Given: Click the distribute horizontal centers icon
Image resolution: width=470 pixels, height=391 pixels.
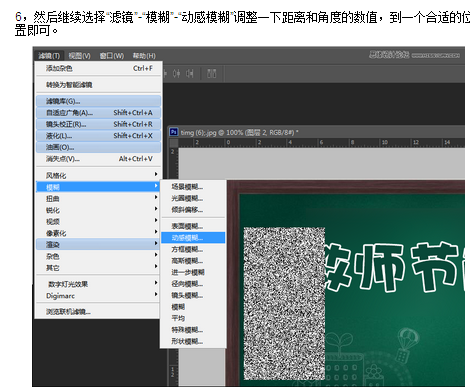Looking at the screenshot, I should pos(177,73).
